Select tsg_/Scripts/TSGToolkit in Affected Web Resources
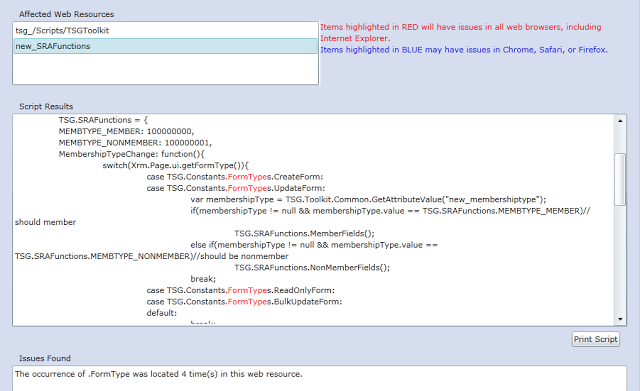This screenshot has width=640, height=391. 165,31
